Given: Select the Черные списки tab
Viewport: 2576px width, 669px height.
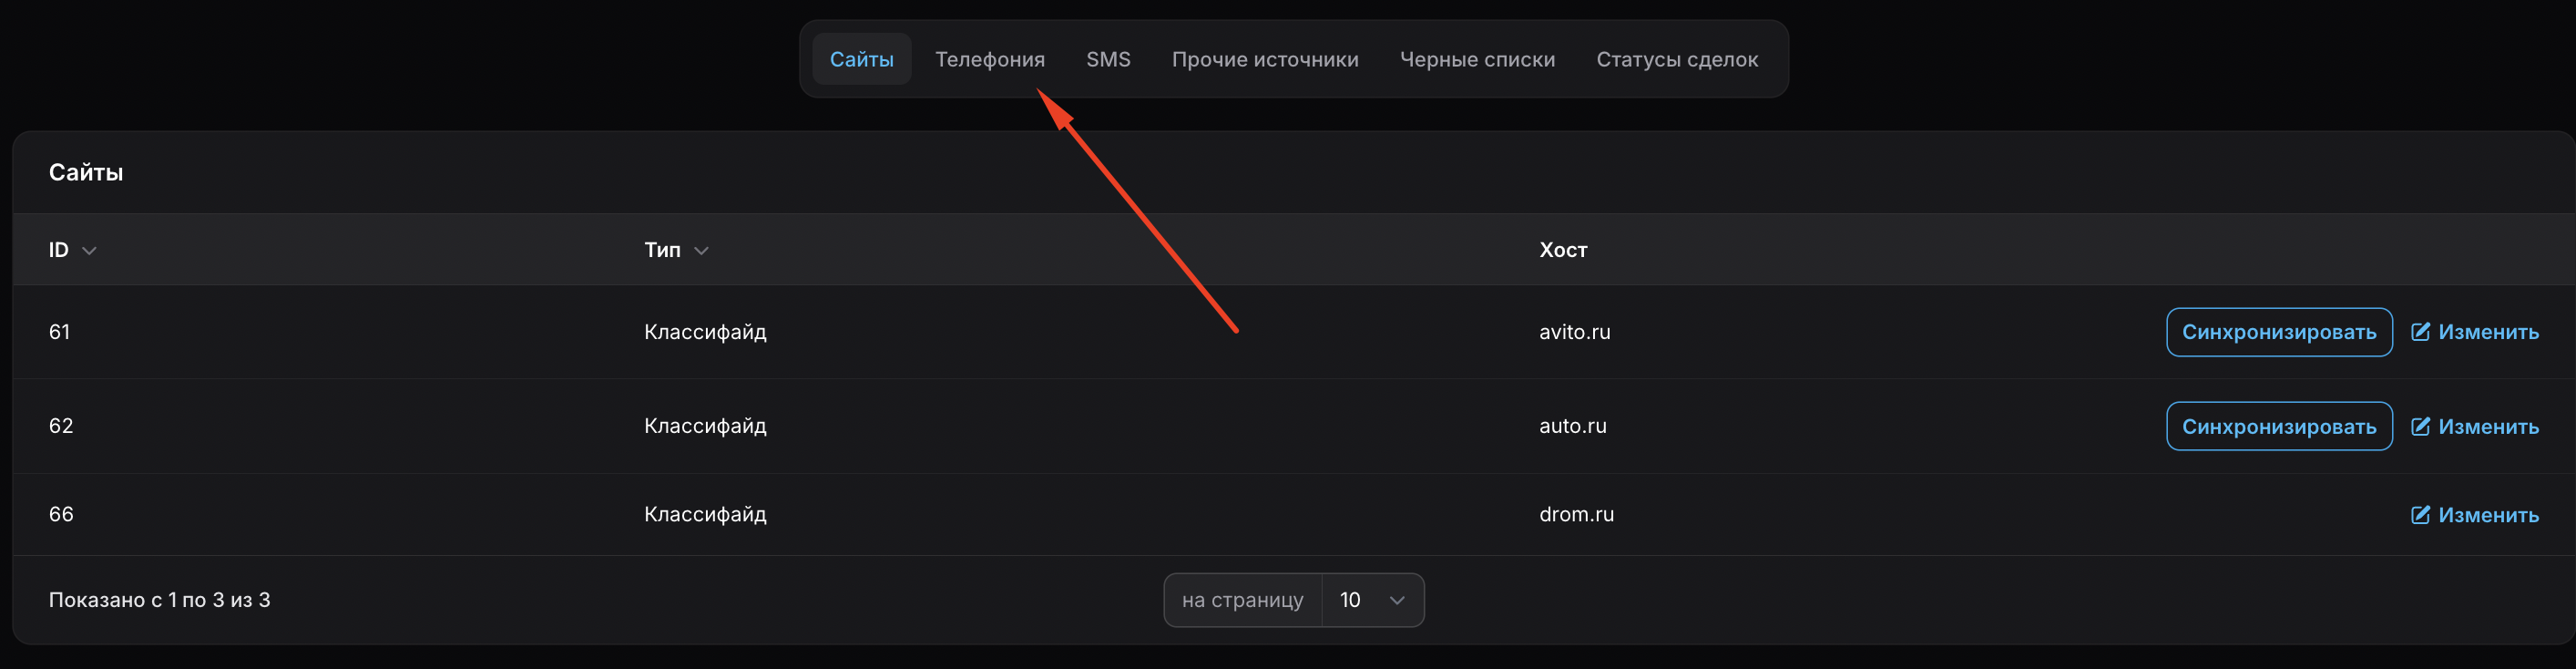Looking at the screenshot, I should 1476,60.
